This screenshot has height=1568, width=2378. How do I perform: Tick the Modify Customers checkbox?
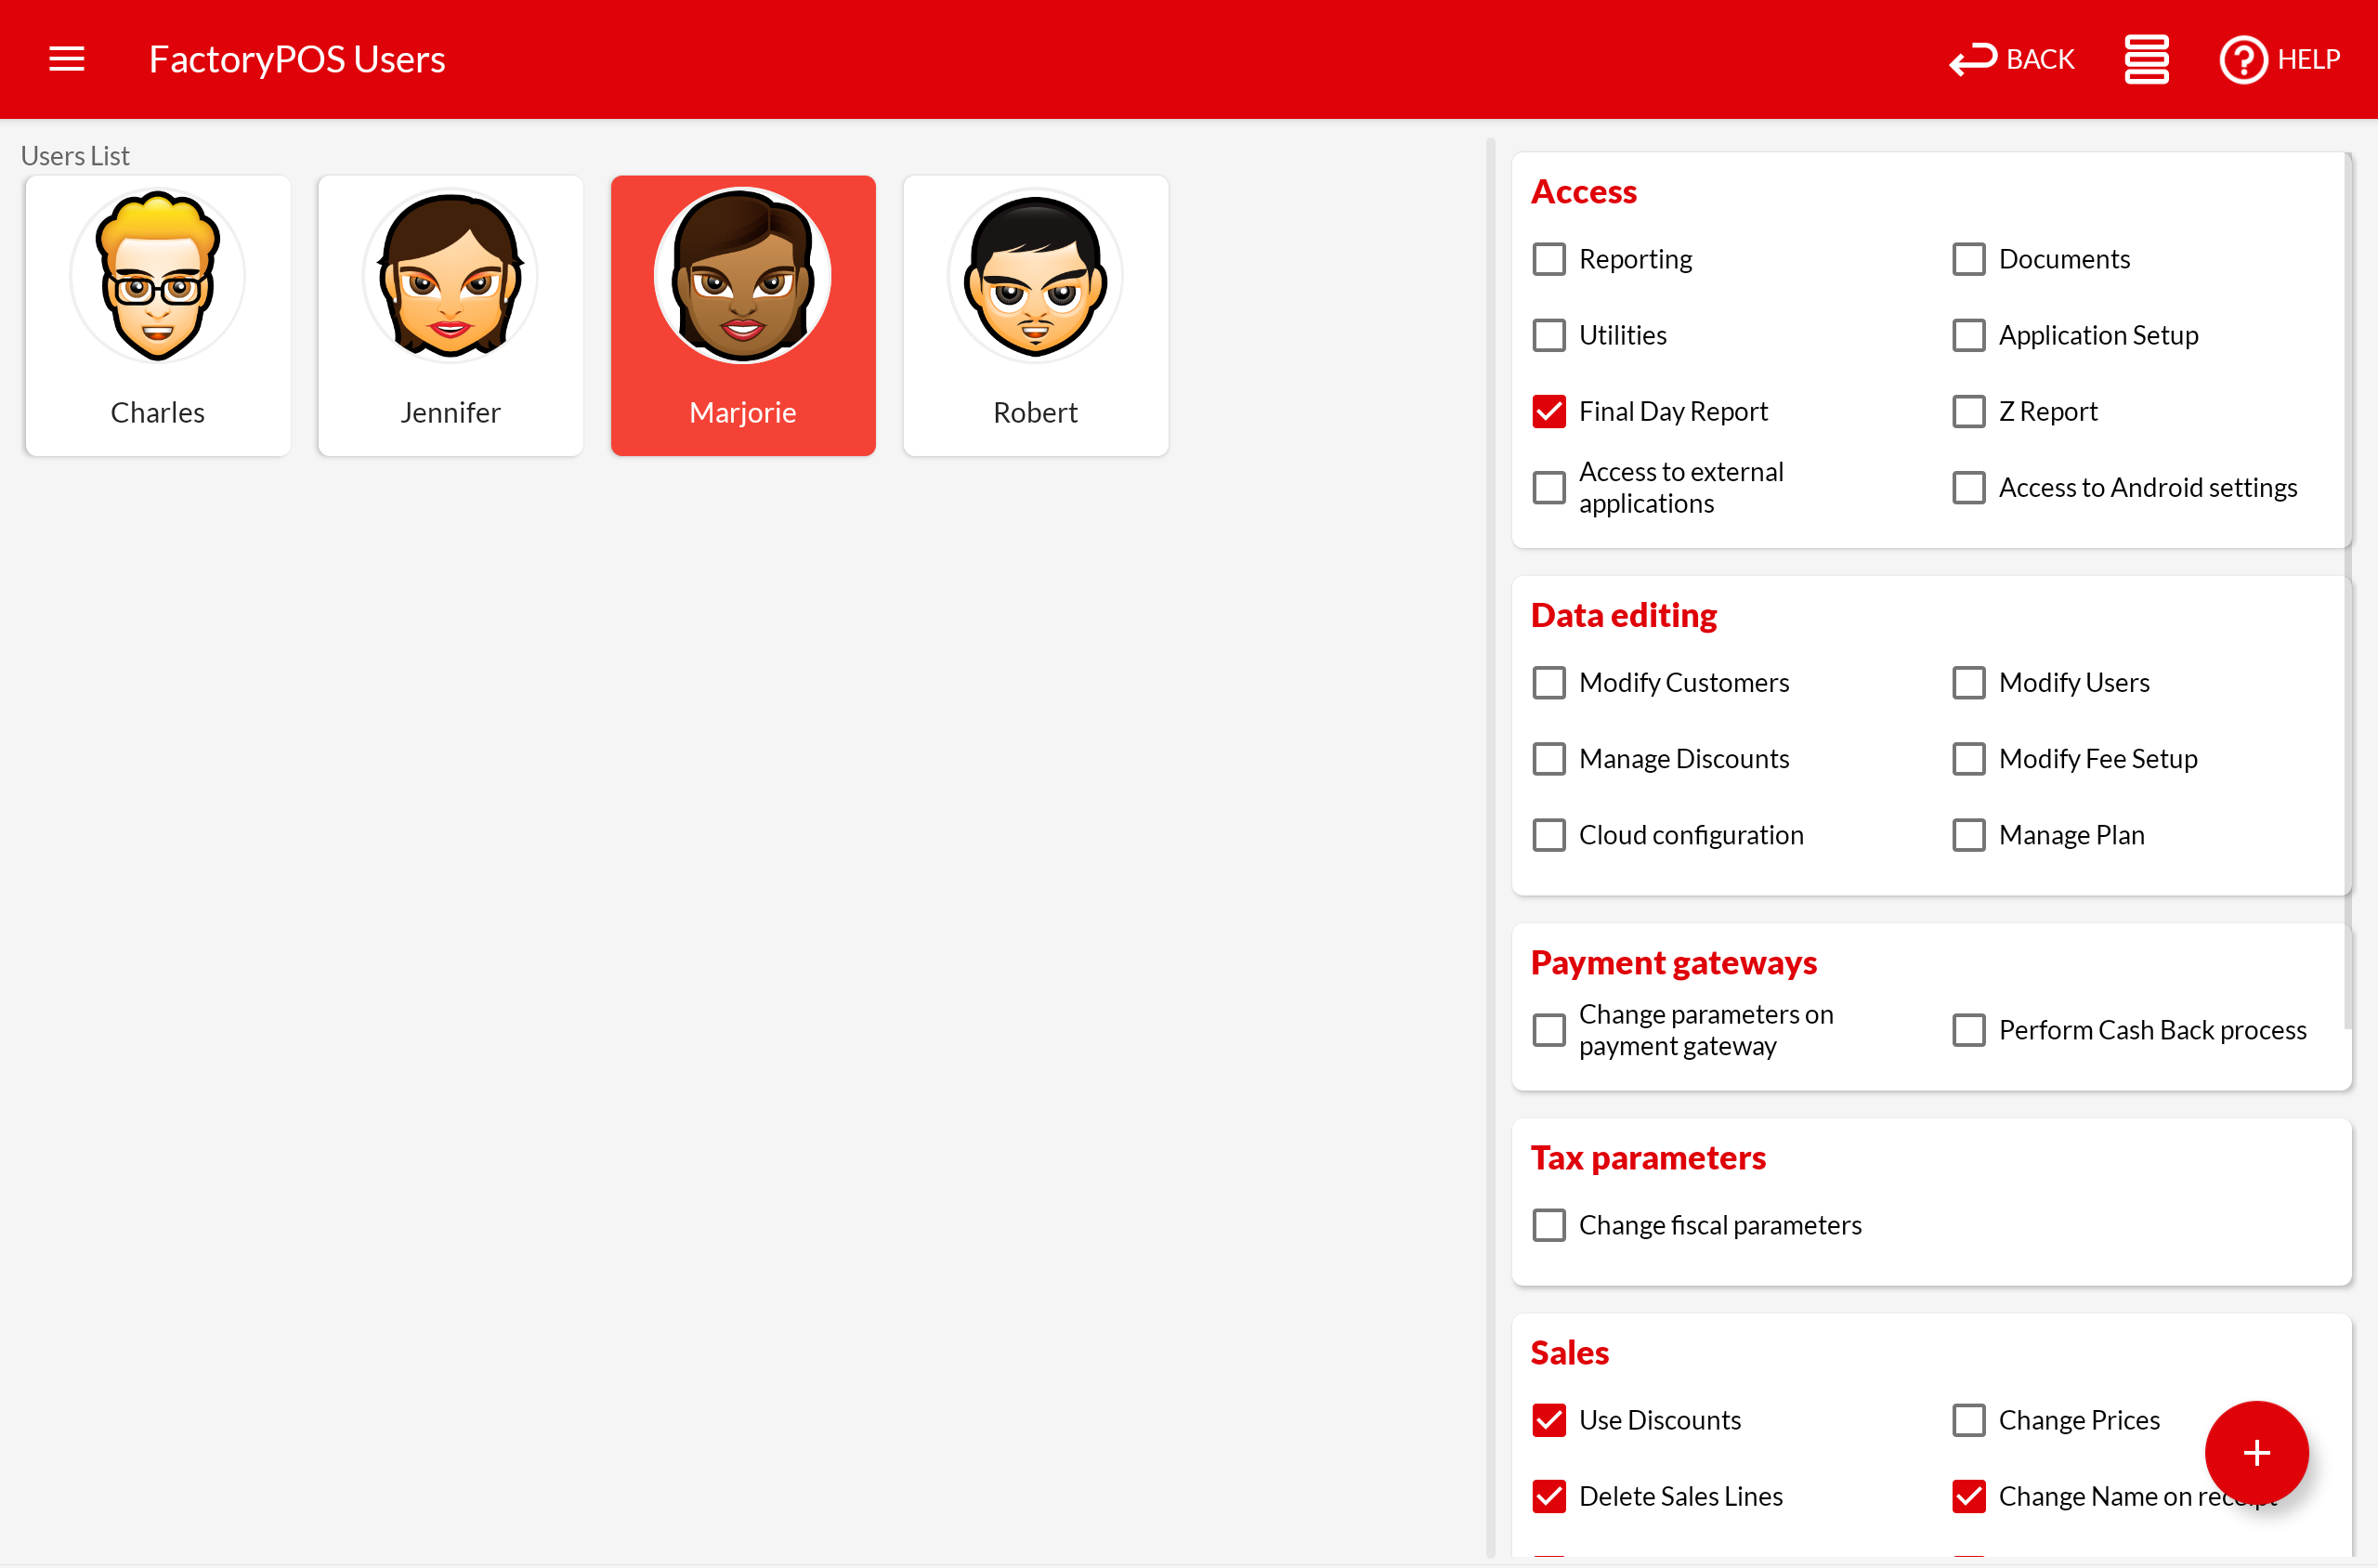(x=1549, y=683)
